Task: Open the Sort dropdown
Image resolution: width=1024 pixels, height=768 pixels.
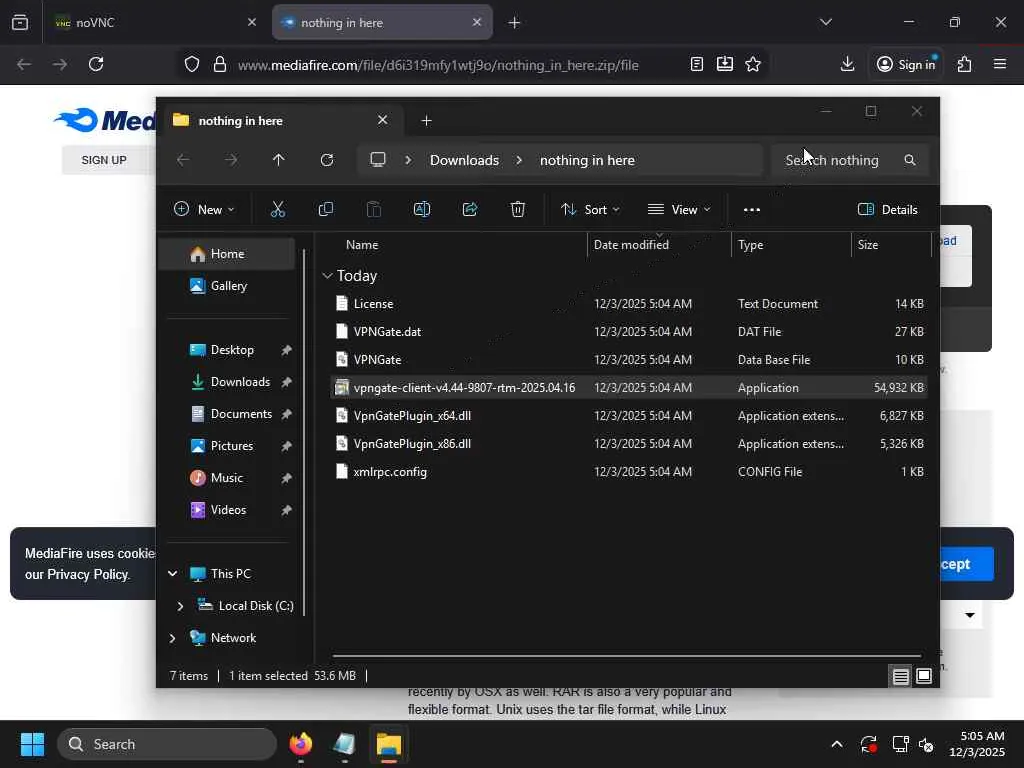Action: (x=590, y=210)
